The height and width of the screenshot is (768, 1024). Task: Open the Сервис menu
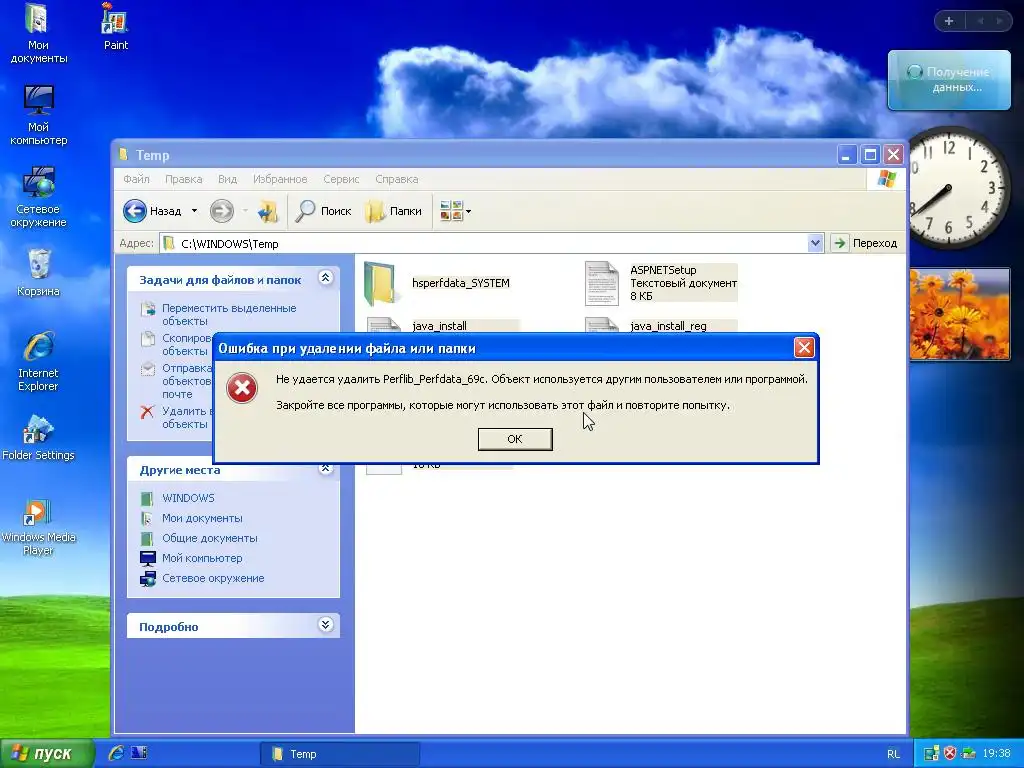[341, 179]
